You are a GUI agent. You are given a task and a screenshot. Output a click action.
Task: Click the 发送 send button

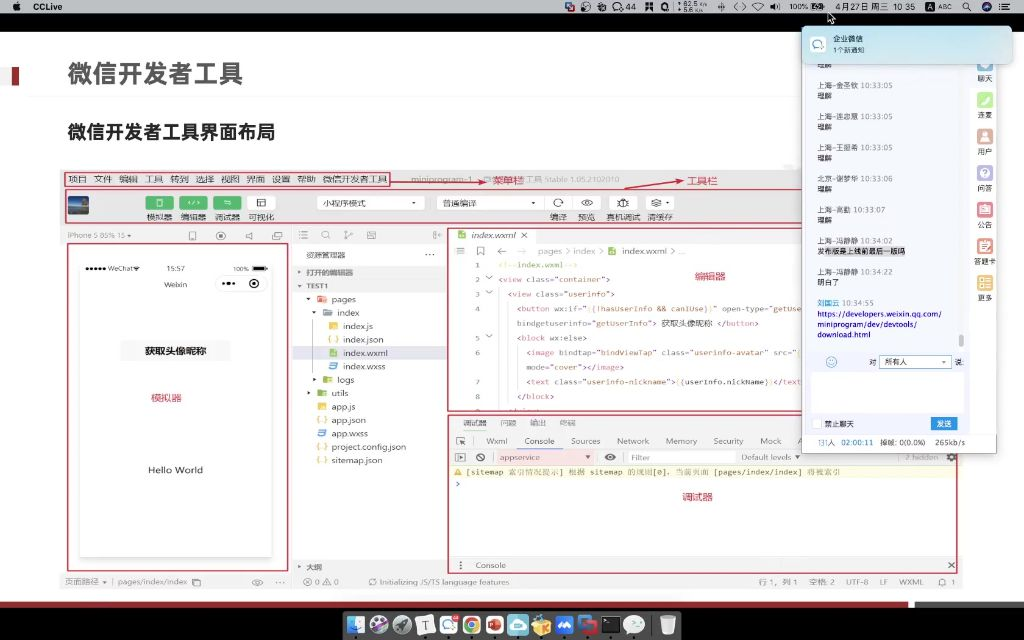pyautogui.click(x=944, y=424)
